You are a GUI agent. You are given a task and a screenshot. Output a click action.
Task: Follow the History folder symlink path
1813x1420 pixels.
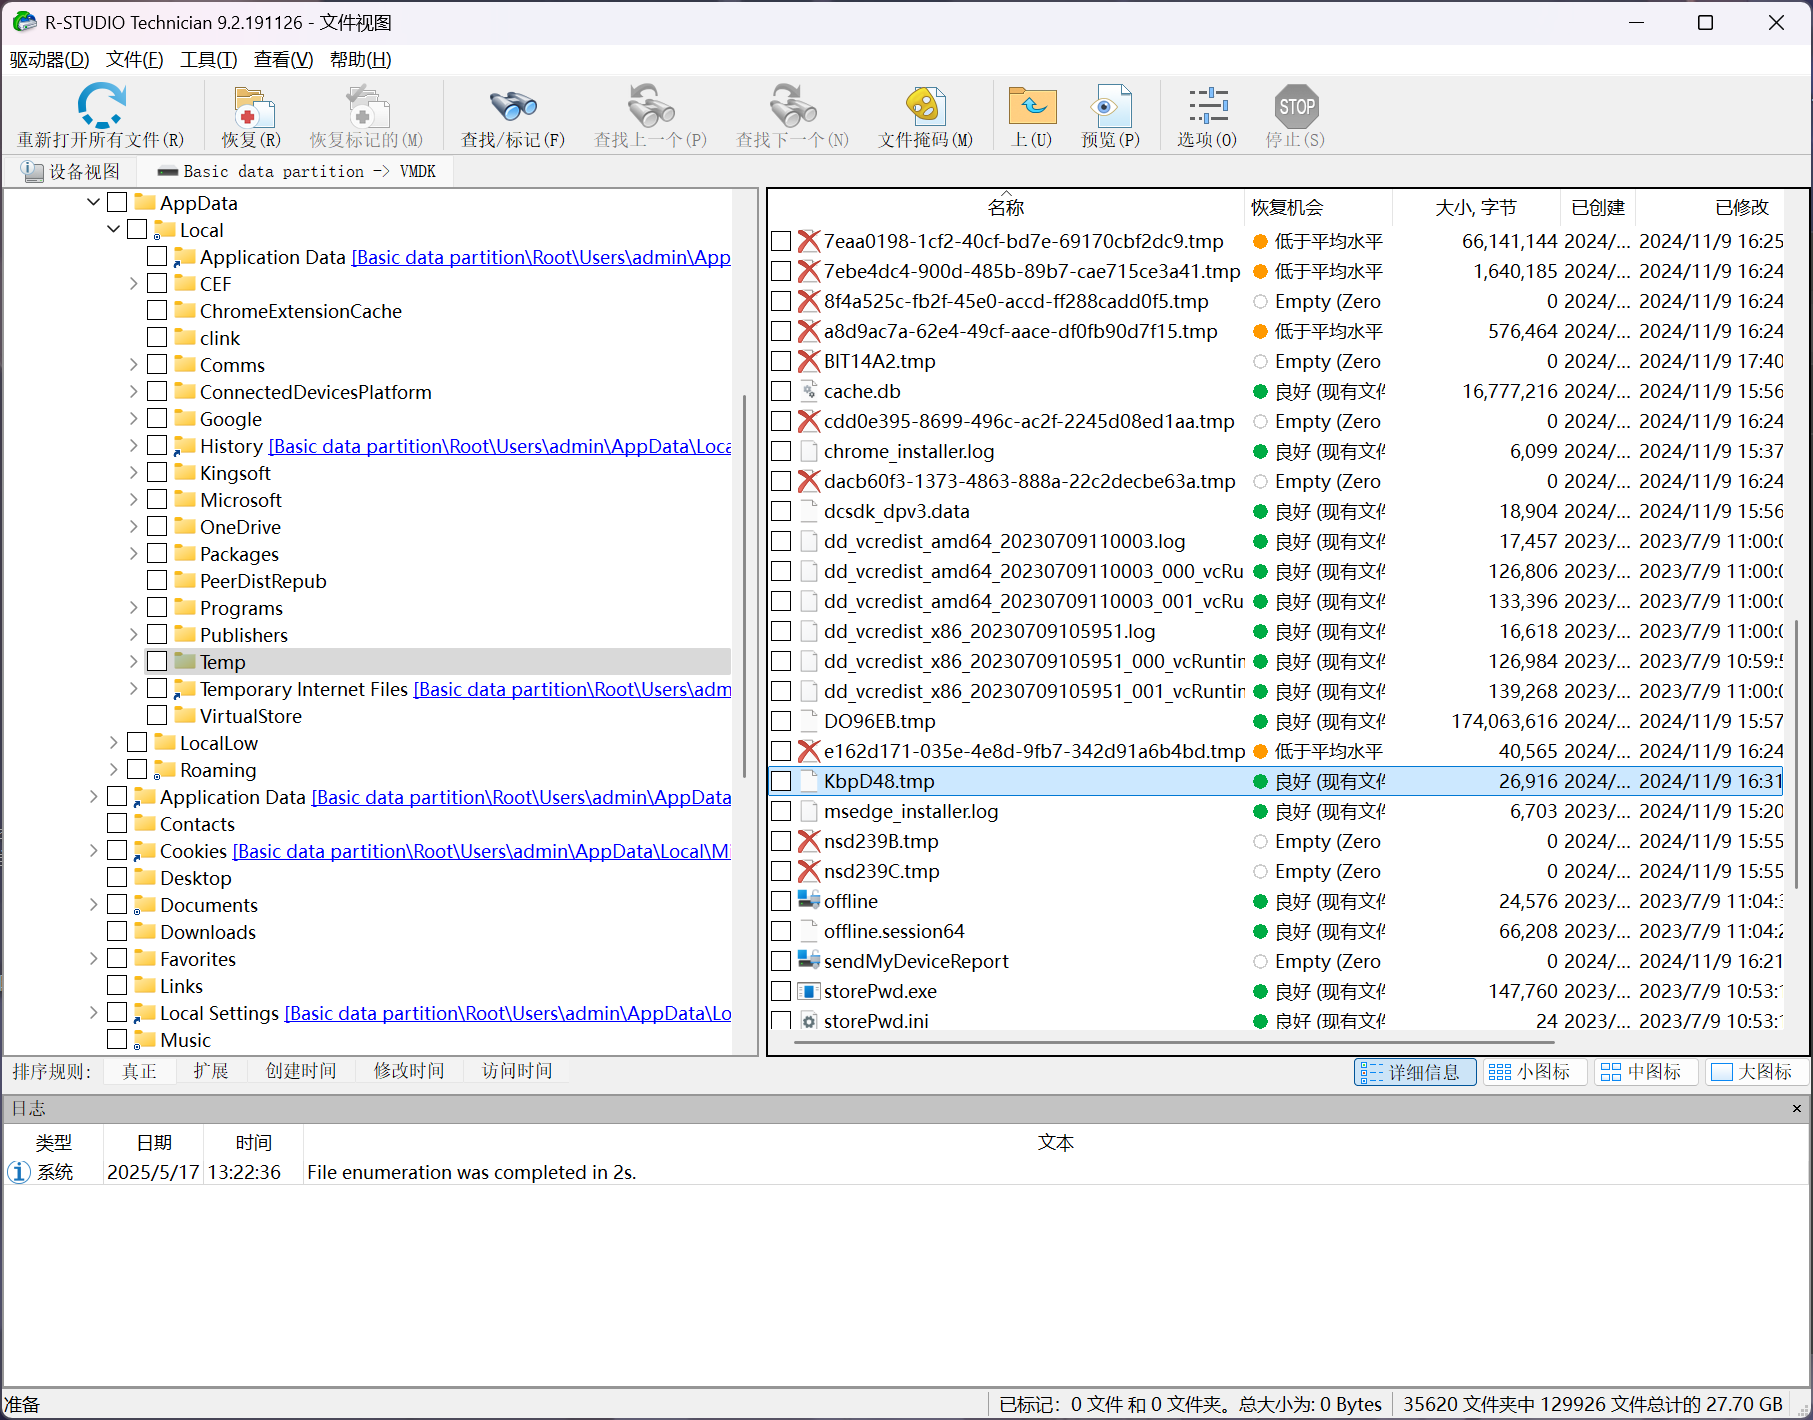point(500,446)
